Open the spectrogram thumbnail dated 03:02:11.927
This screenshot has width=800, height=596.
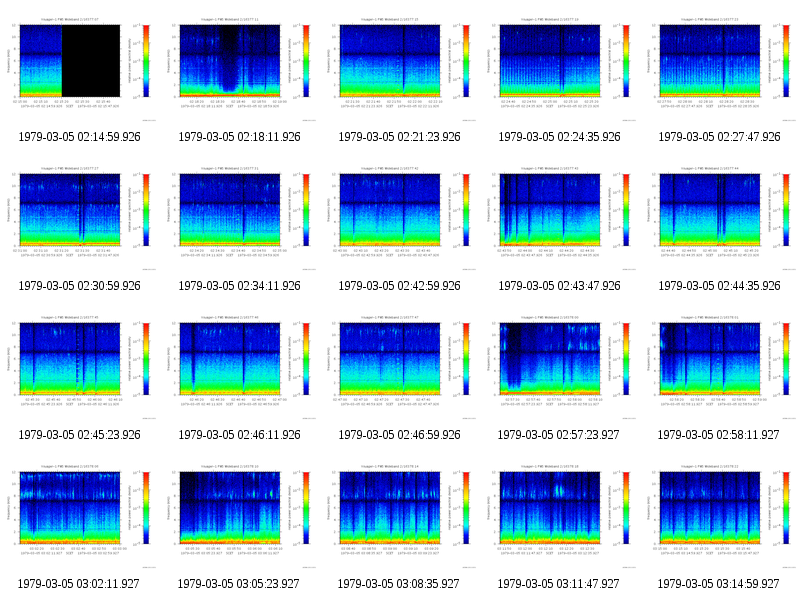(80, 516)
